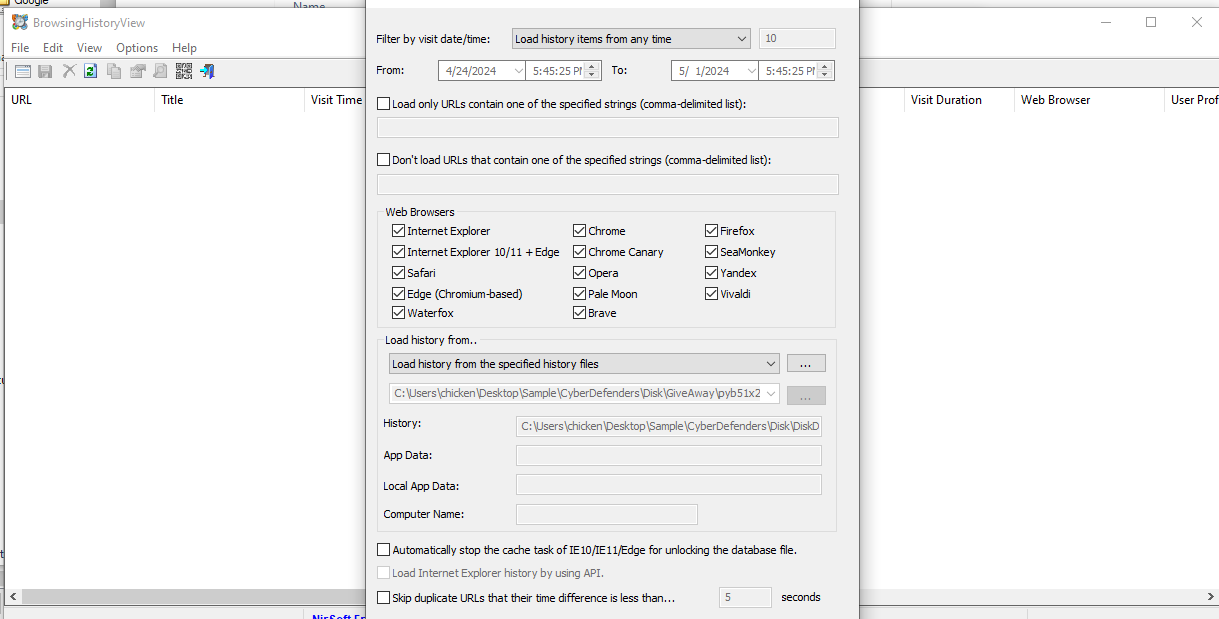1219x619 pixels.
Task: Uncheck the Waterfox checkbox
Action: (x=399, y=313)
